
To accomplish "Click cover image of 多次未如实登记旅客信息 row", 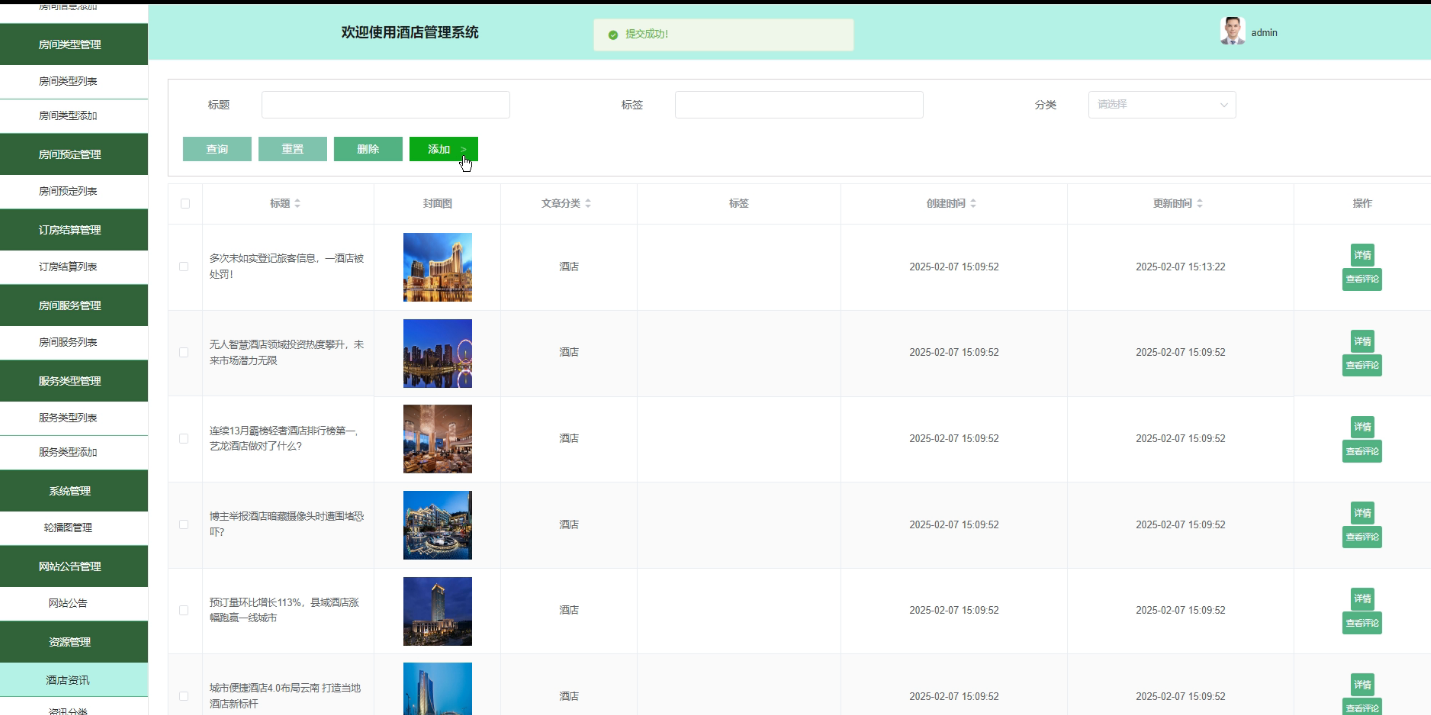I will [x=437, y=267].
